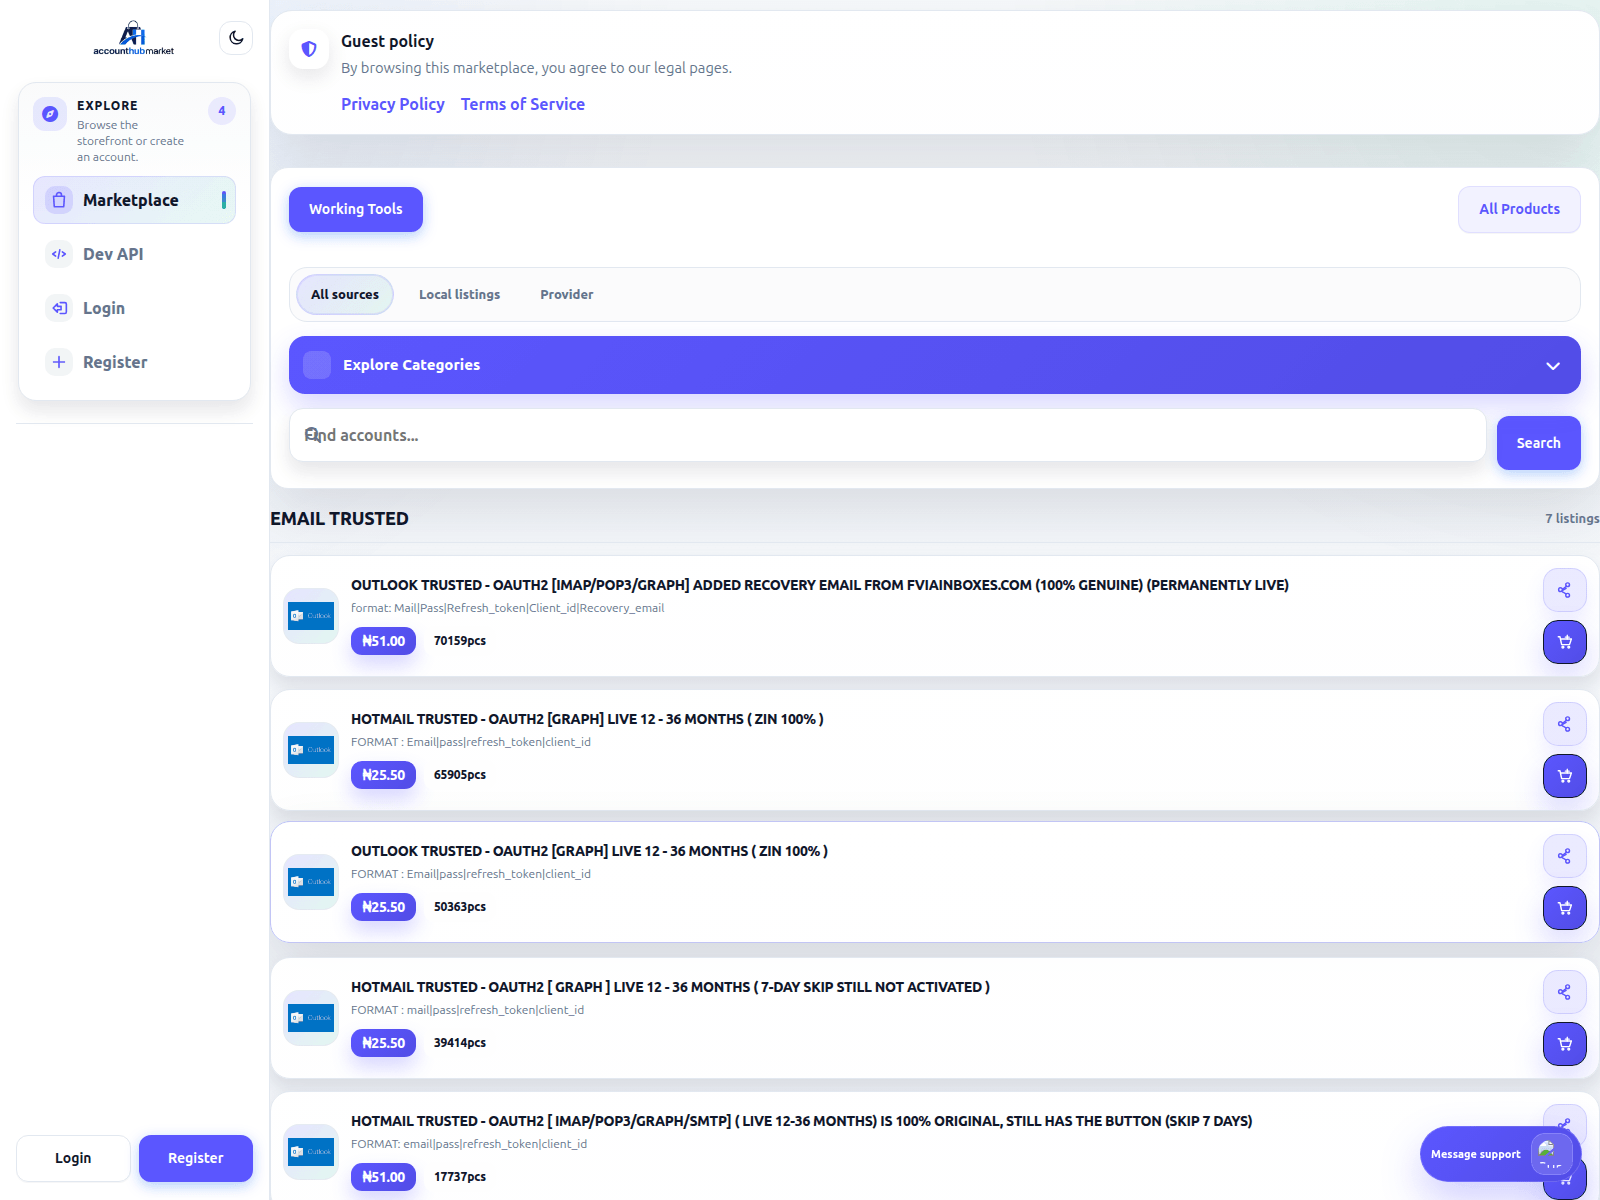1600x1200 pixels.
Task: Share Hotmail 7-day skip 39414pcs listing
Action: click(x=1564, y=992)
